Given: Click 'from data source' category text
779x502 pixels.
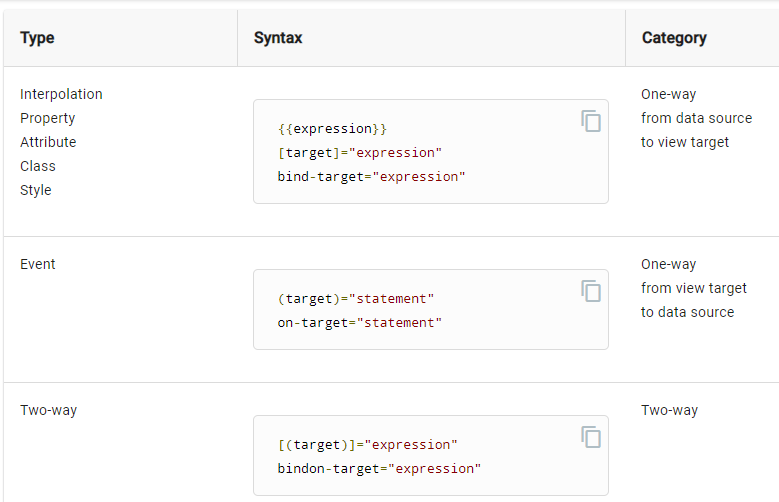Looking at the screenshot, I should 697,118.
